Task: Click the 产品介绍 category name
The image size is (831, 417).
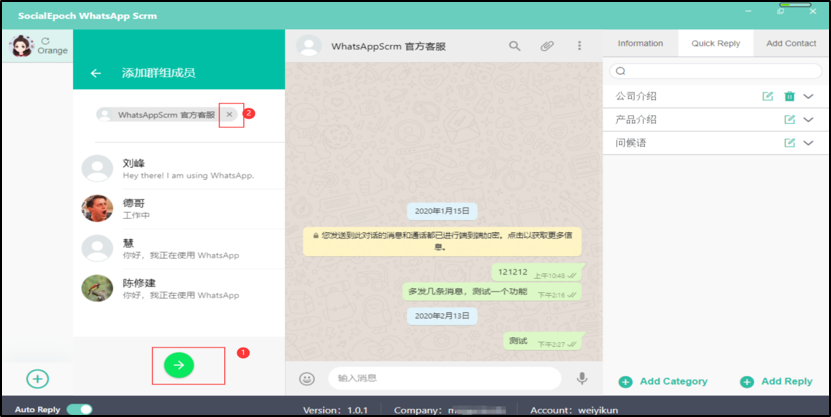Action: (636, 120)
